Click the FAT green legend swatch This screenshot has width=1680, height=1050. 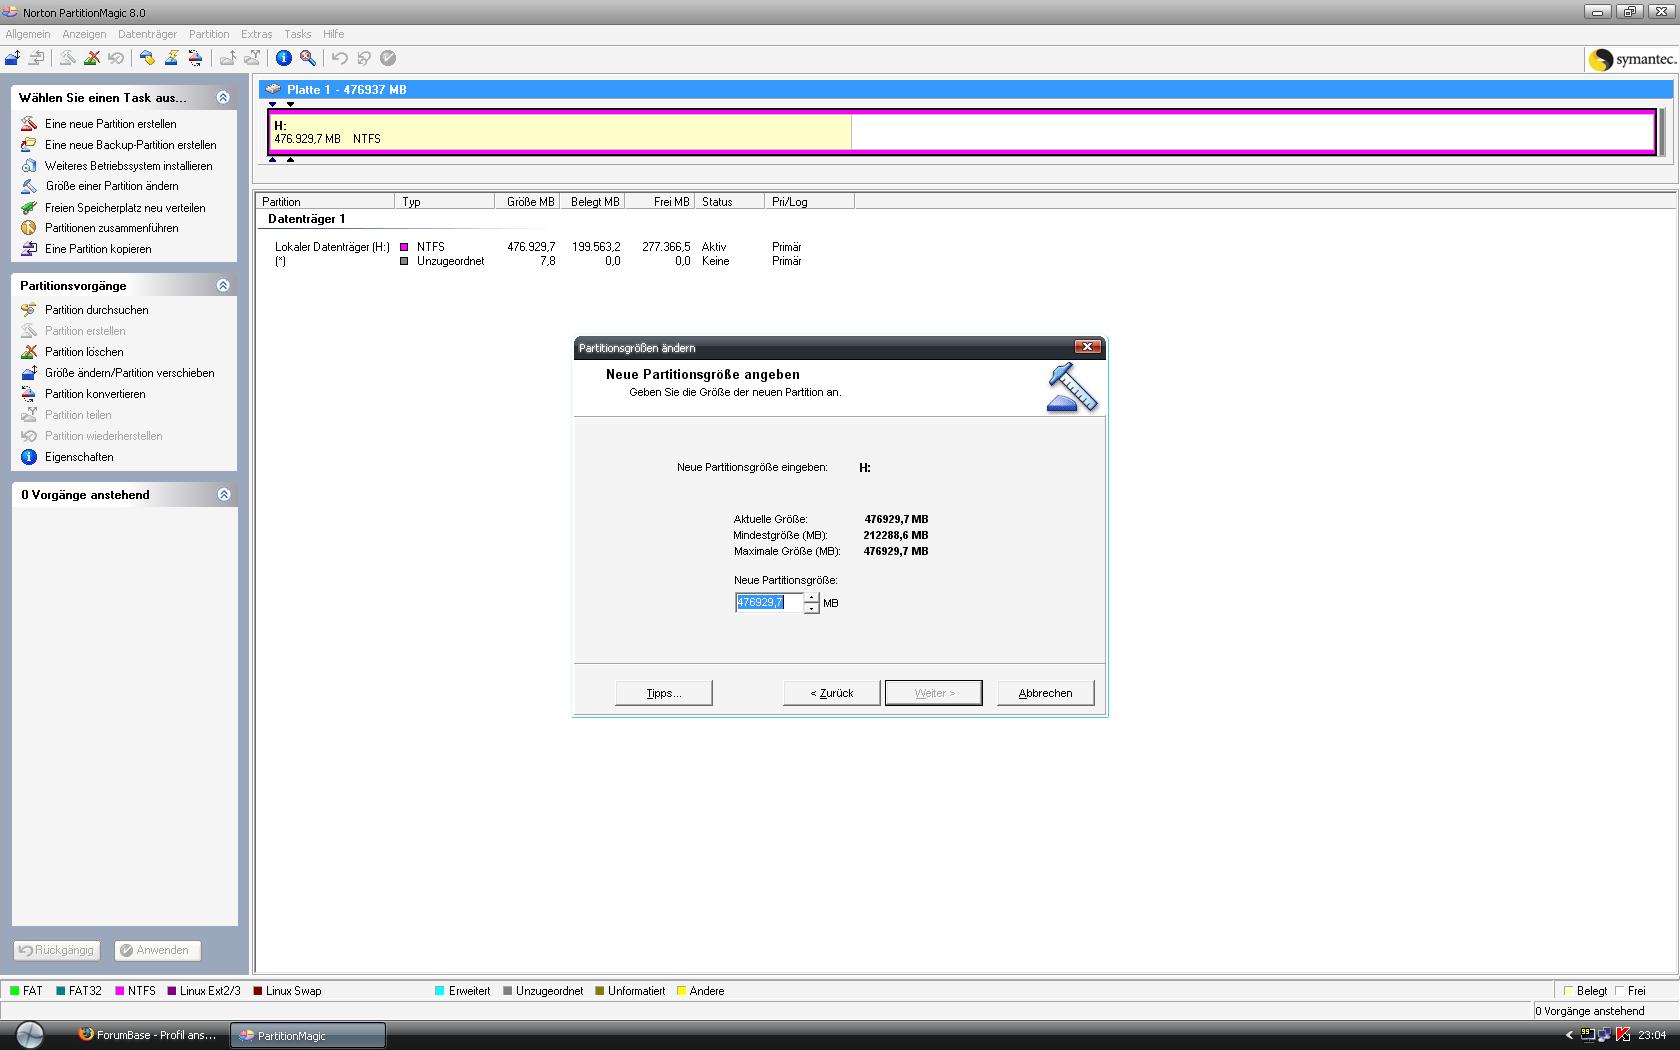pos(15,991)
